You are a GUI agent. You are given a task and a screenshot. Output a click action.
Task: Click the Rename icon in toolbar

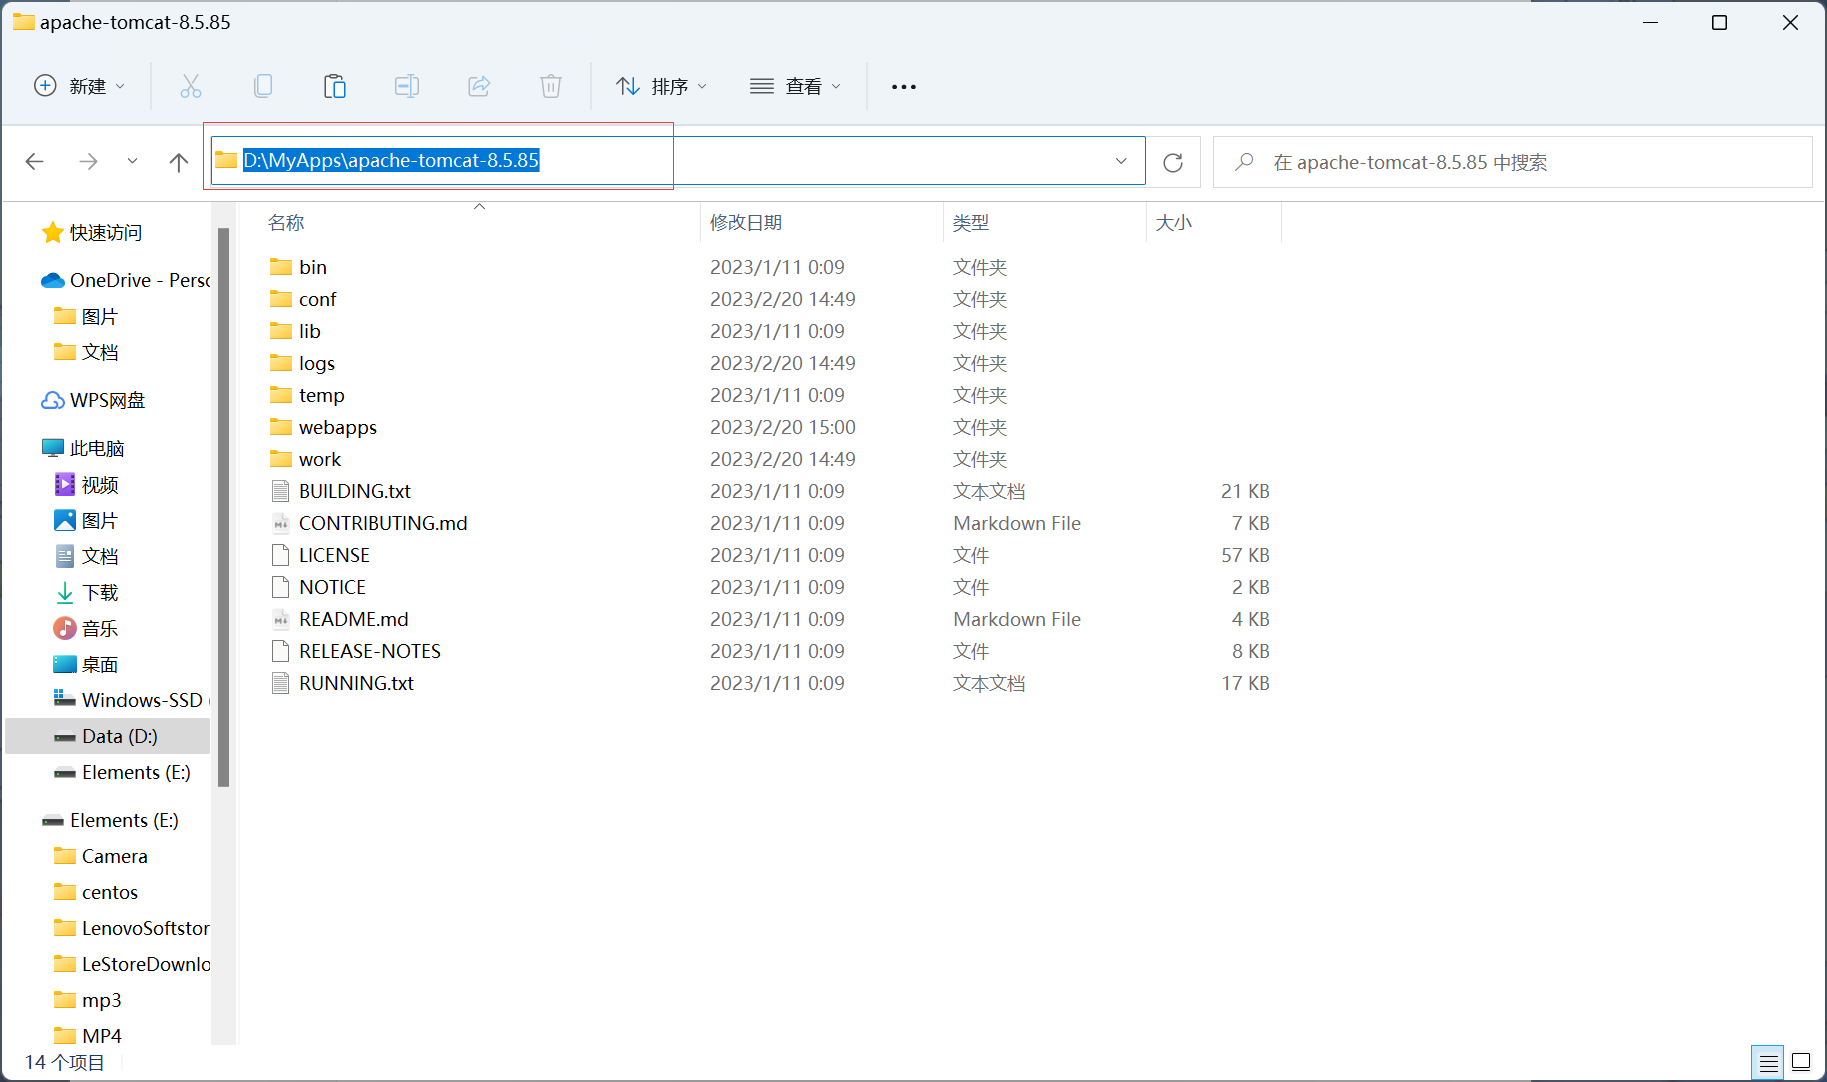tap(407, 87)
